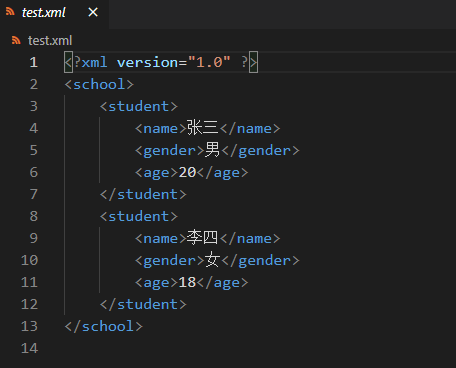456x368 pixels.
Task: Click the age value 20 on line 6
Action: pyautogui.click(x=187, y=172)
